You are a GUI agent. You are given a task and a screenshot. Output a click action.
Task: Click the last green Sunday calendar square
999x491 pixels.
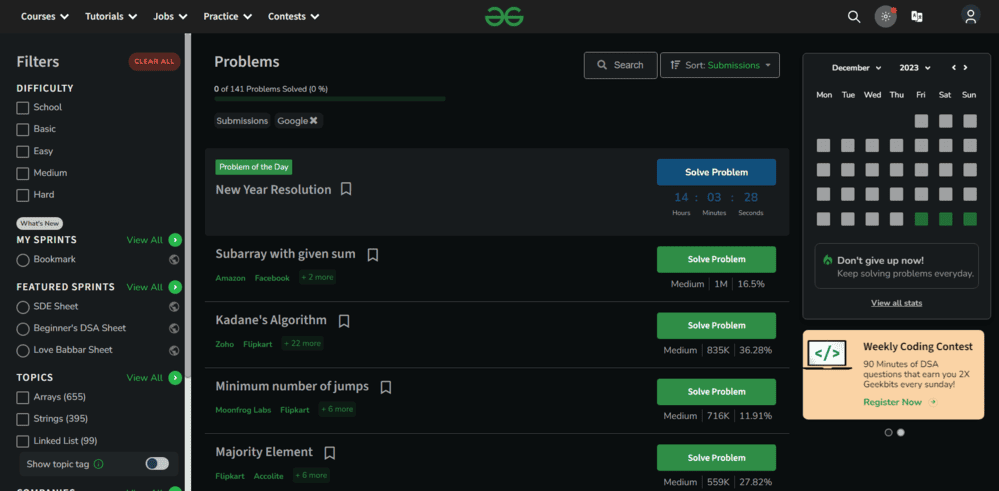(970, 219)
